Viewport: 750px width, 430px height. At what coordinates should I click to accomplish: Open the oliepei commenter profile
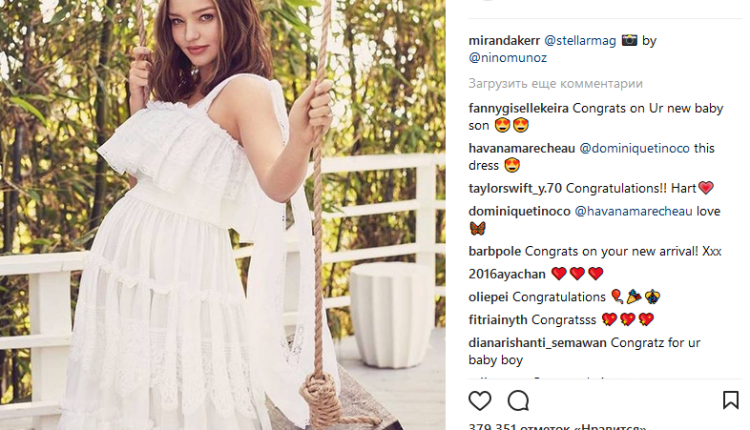point(488,297)
